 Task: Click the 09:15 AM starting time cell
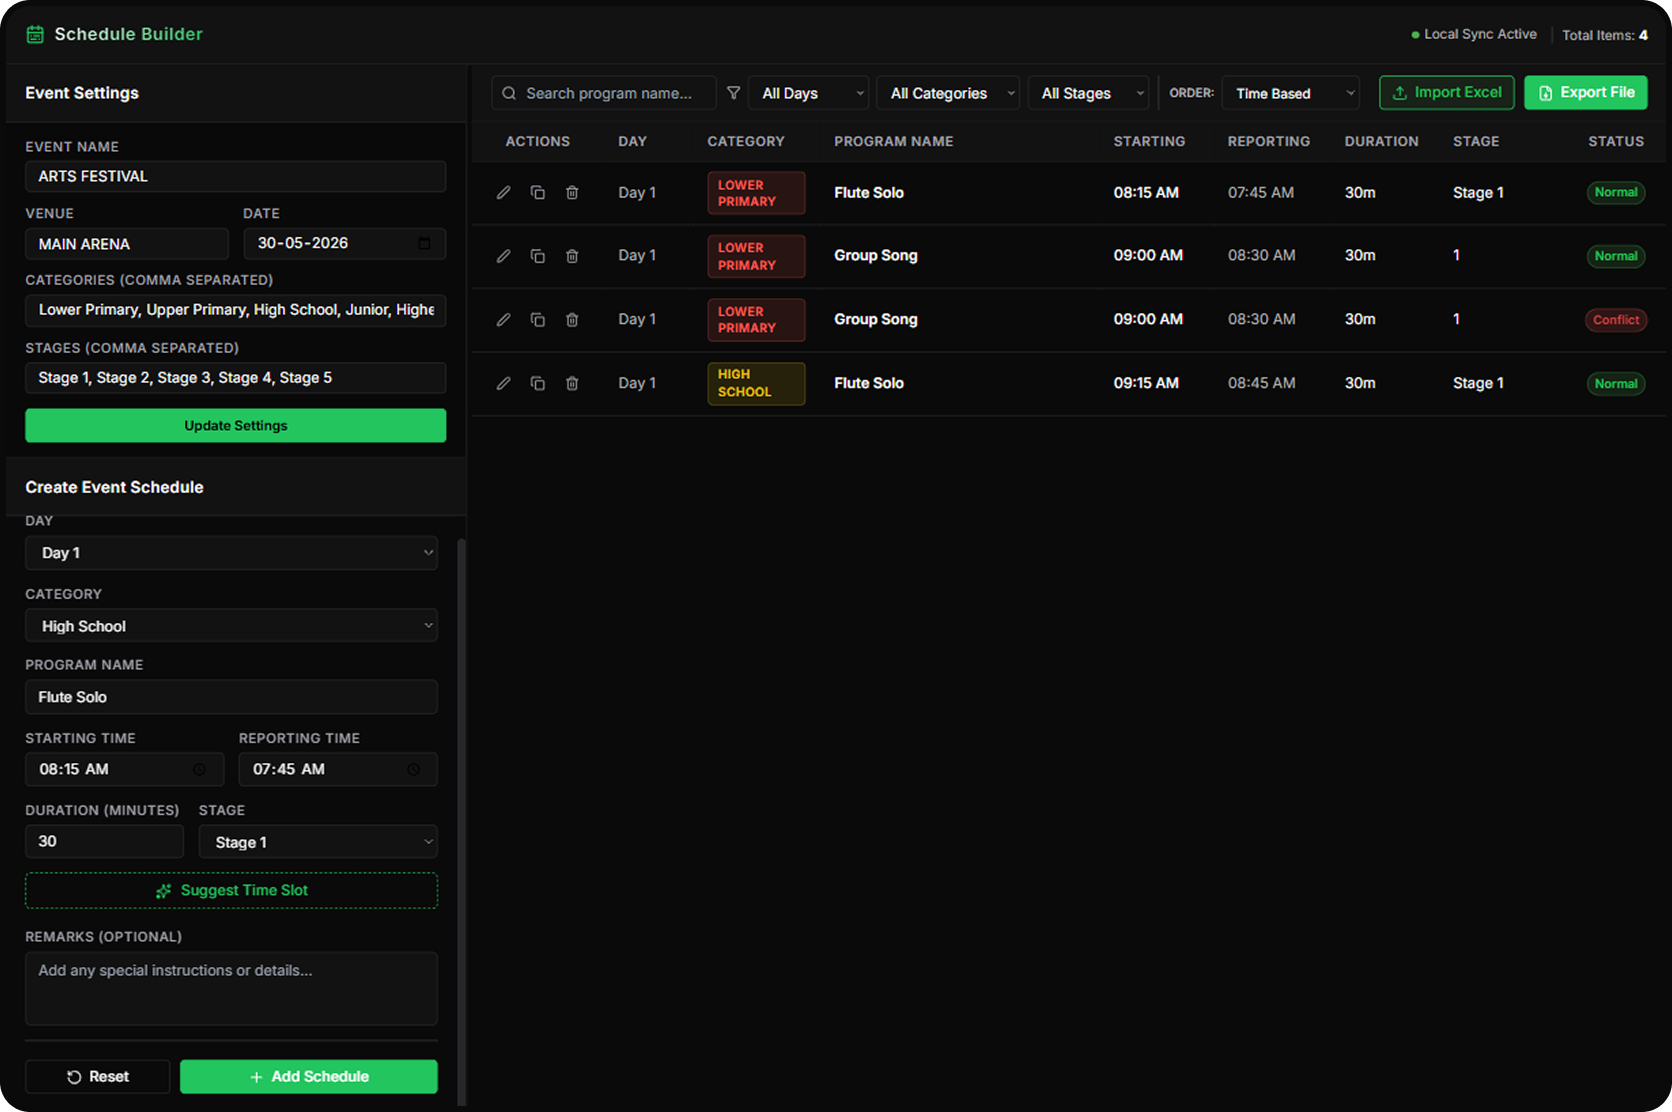[x=1146, y=383]
